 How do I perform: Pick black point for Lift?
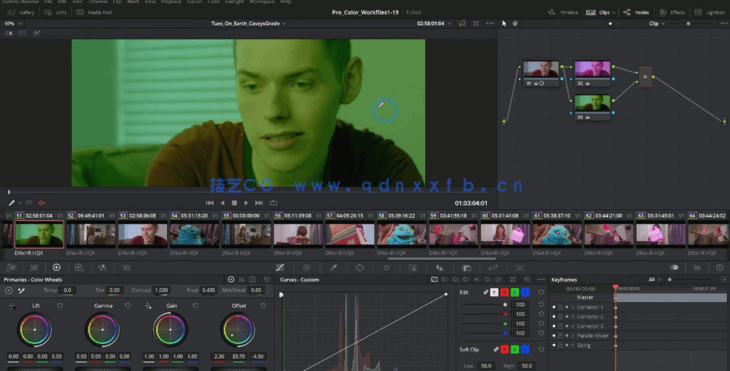pos(12,306)
